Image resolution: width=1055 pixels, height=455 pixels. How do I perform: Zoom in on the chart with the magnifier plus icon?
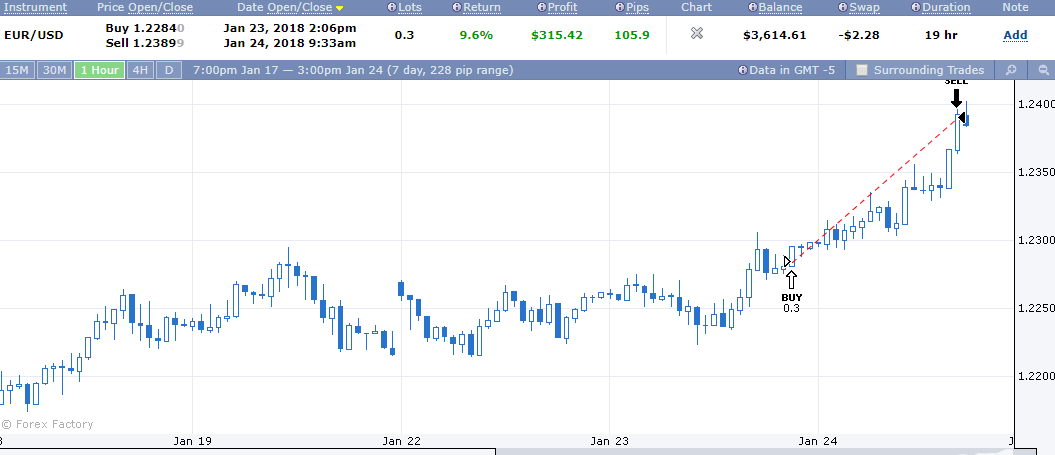point(1011,70)
